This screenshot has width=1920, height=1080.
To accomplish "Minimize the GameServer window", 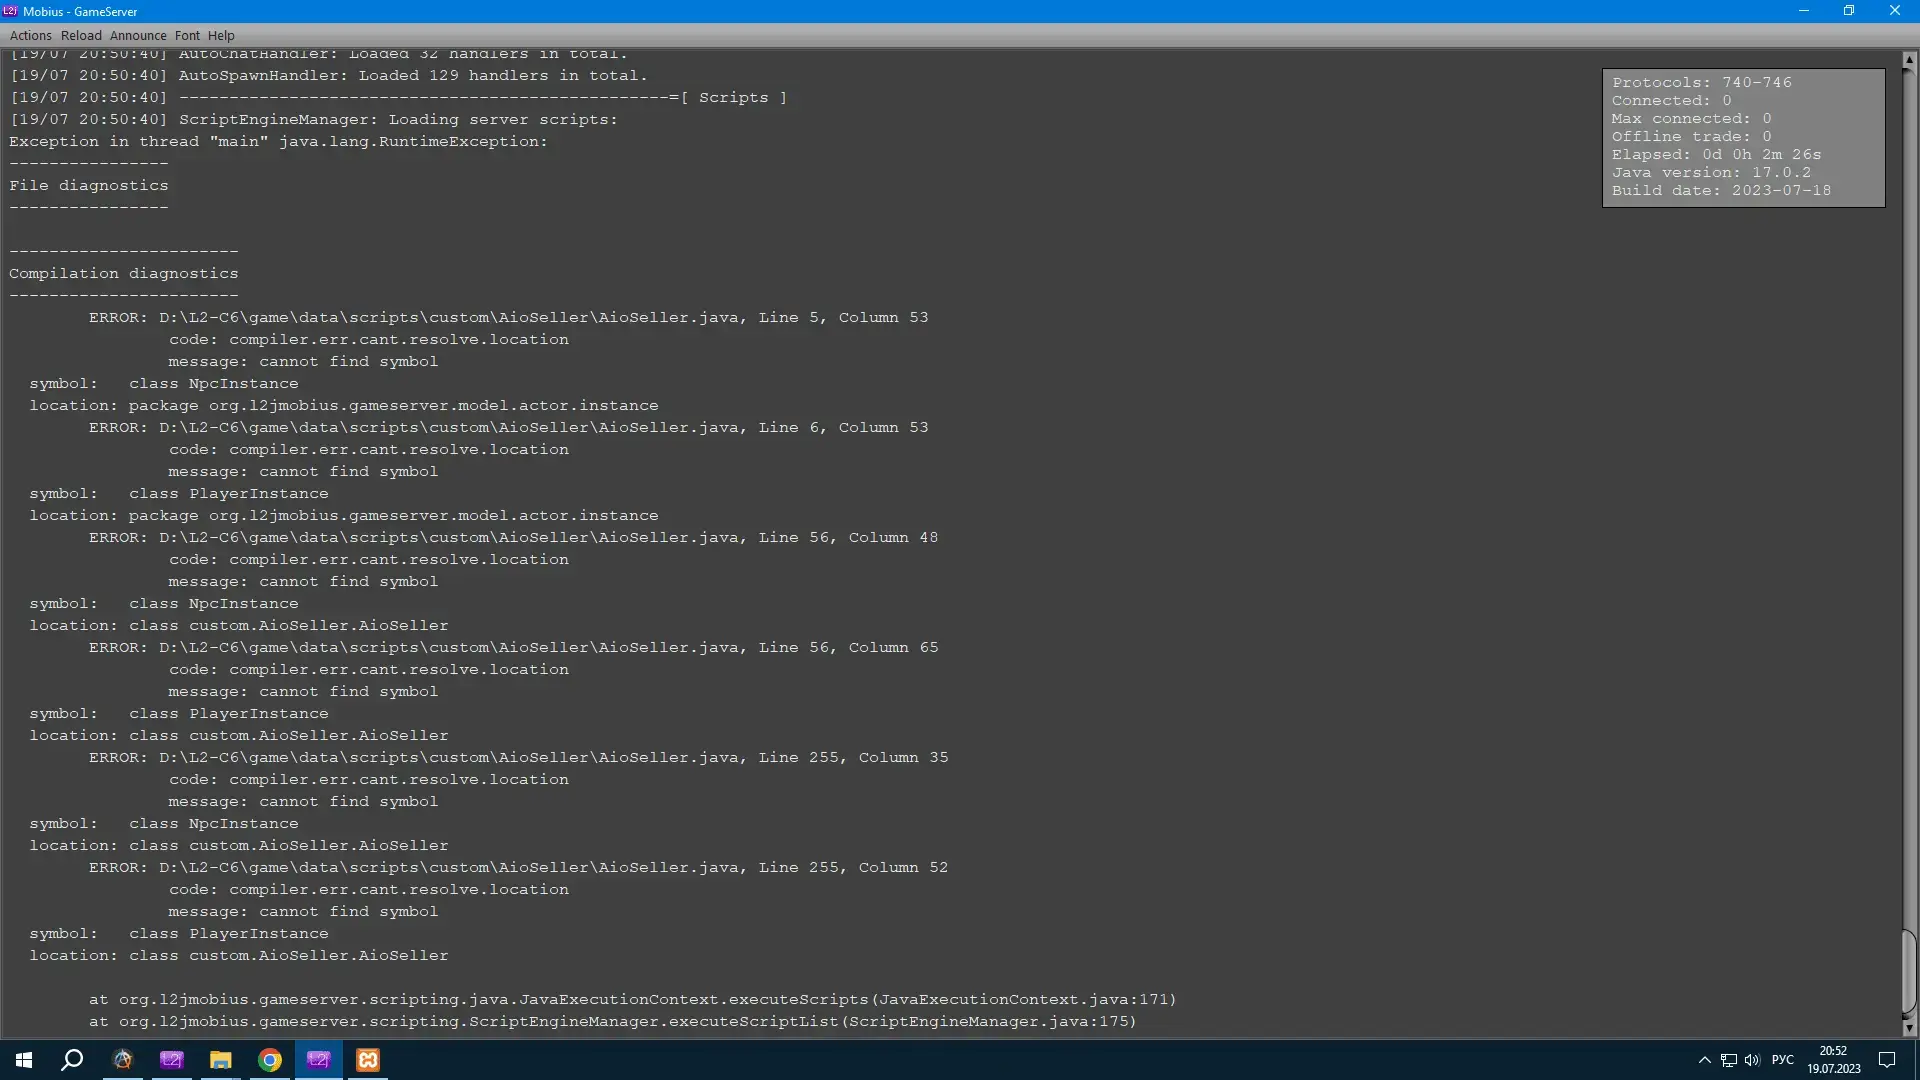I will [1804, 11].
